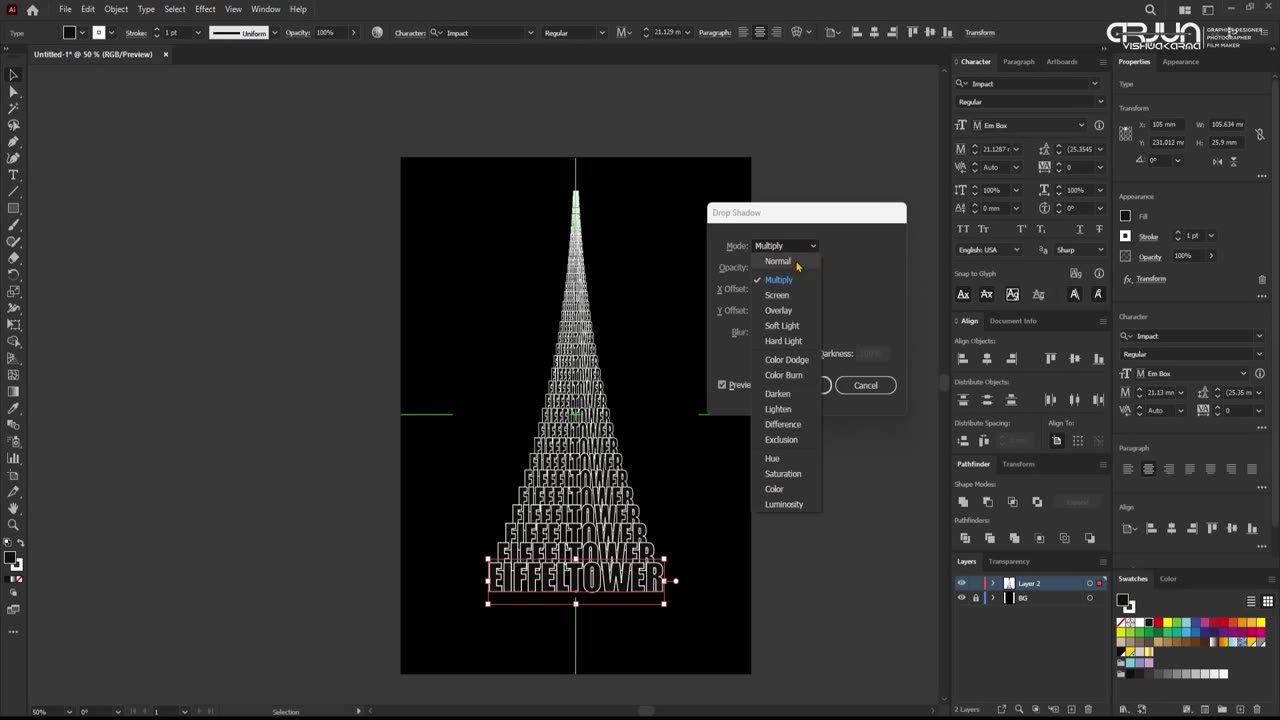Open the Effect menu
Image resolution: width=1280 pixels, height=720 pixels.
(x=205, y=9)
